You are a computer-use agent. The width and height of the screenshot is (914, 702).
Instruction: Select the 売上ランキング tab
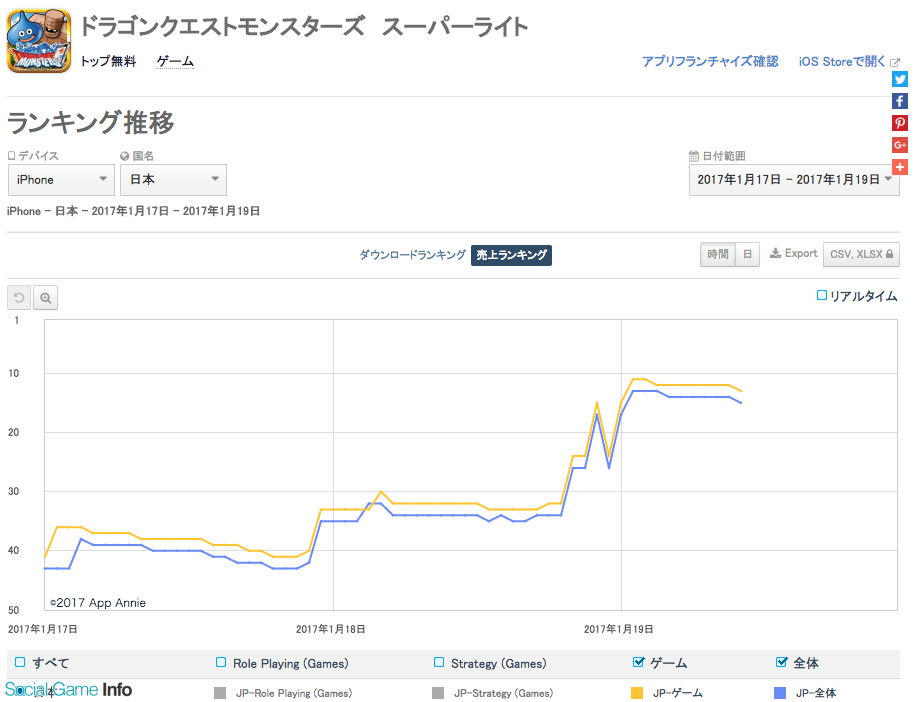(x=511, y=255)
